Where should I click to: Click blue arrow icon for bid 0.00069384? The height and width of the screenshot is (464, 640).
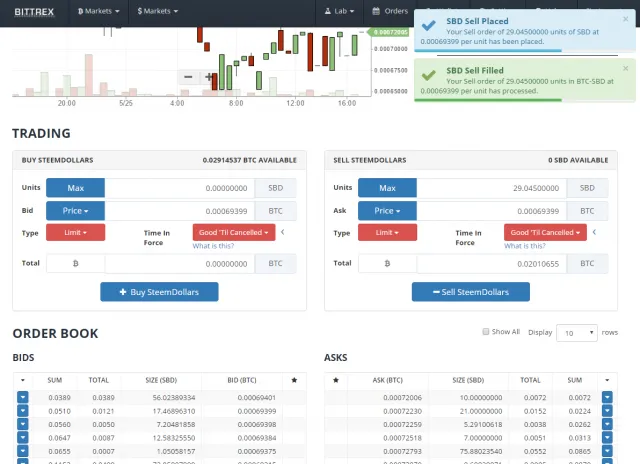[x=23, y=437]
